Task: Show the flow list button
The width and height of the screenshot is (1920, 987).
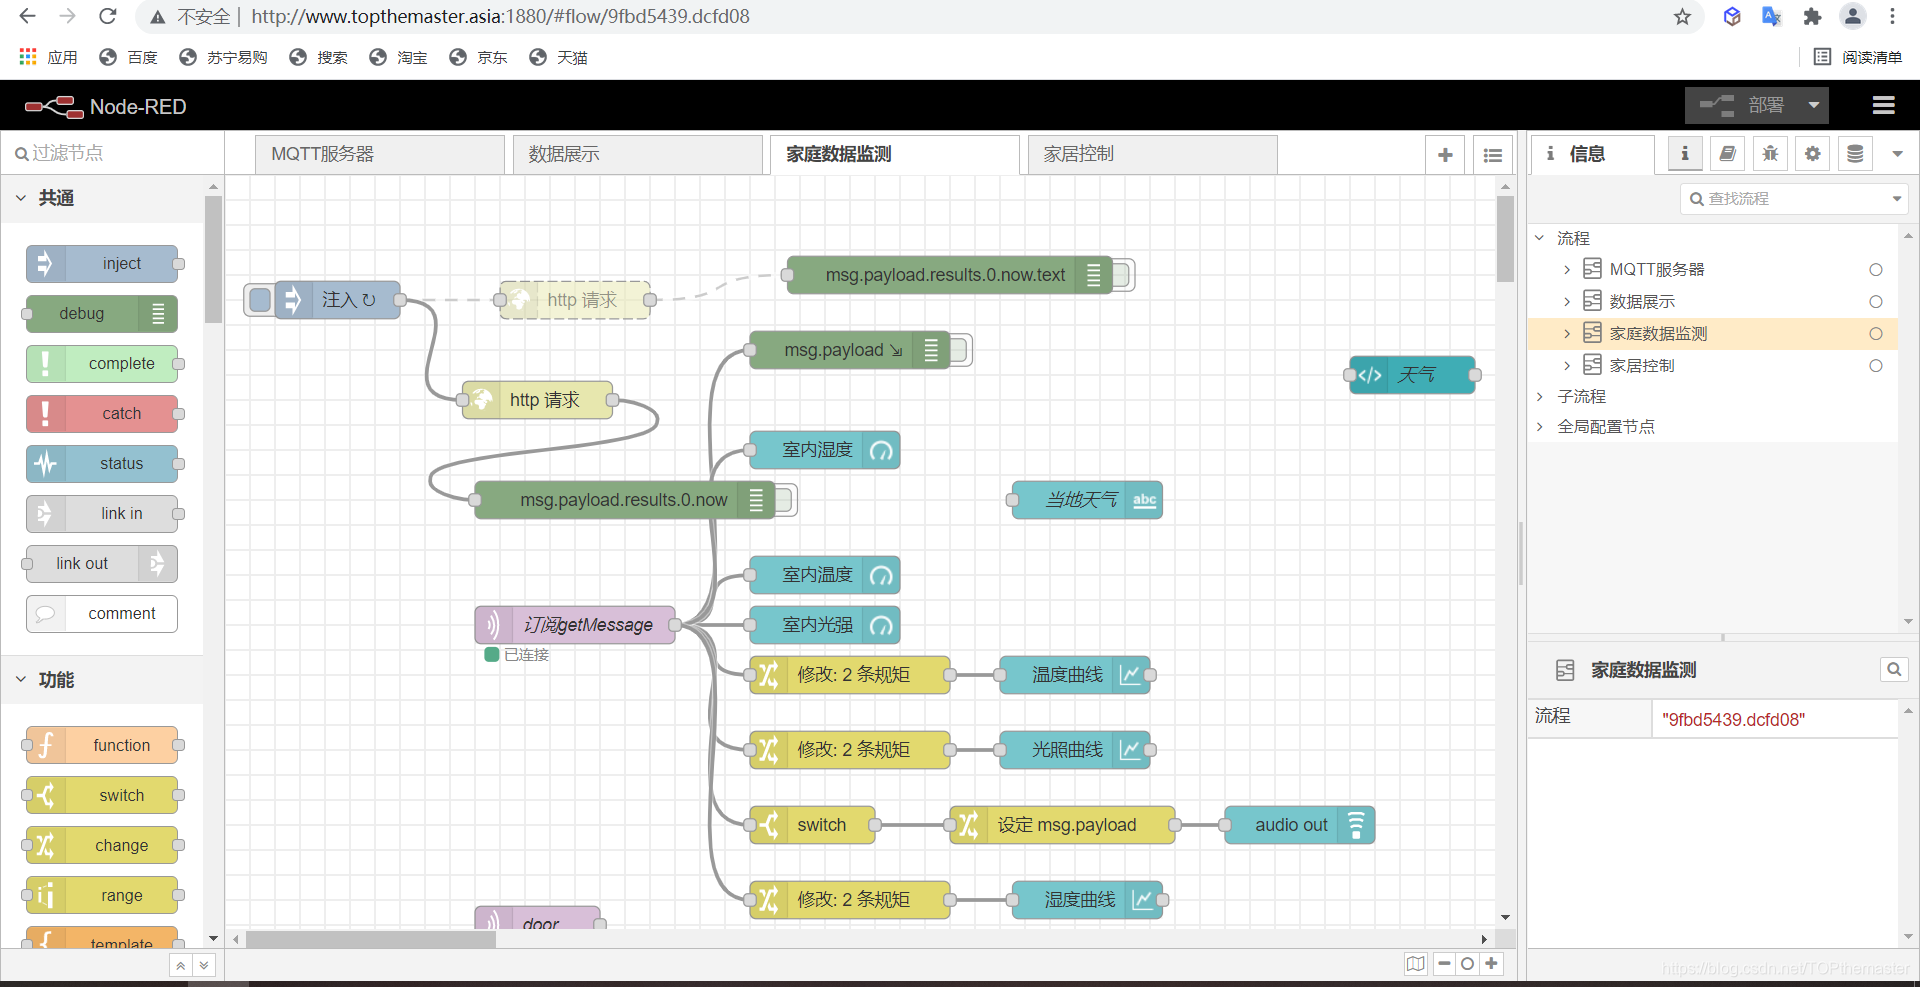Action: coord(1493,155)
